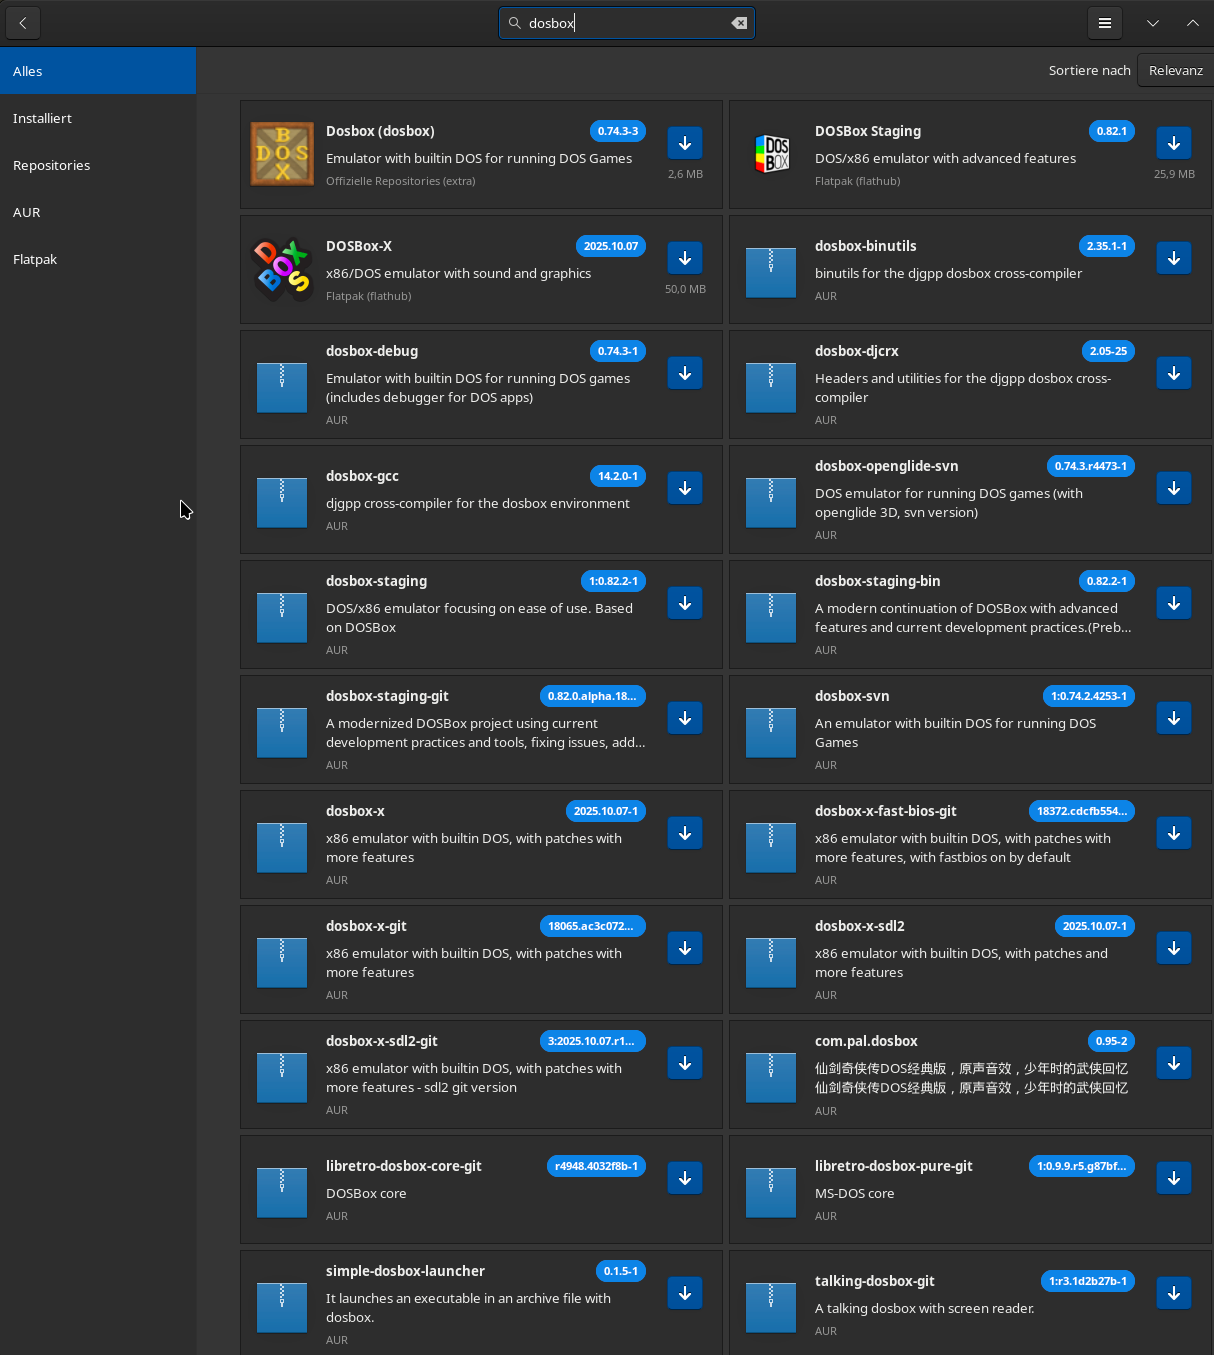Download dosbox-binutils from AUR
This screenshot has height=1355, width=1214.
click(1174, 258)
